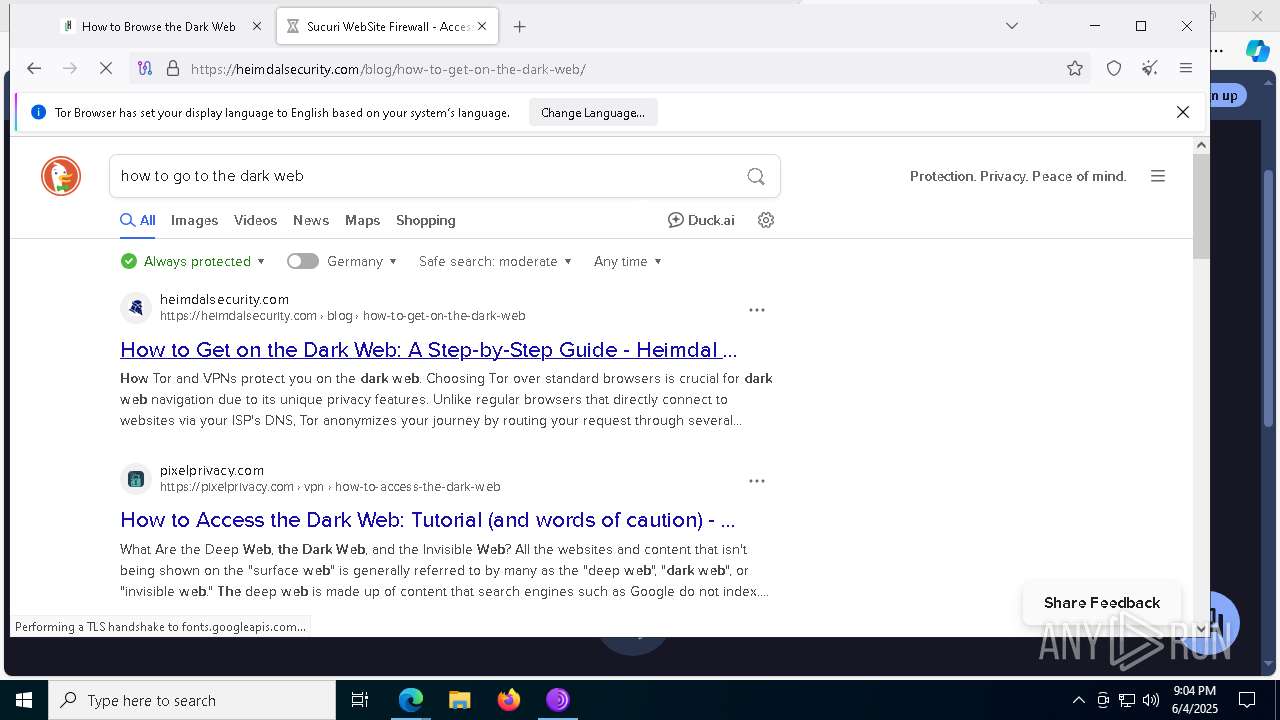Open more options for pixelprivacy result
The width and height of the screenshot is (1280, 720).
tap(757, 481)
